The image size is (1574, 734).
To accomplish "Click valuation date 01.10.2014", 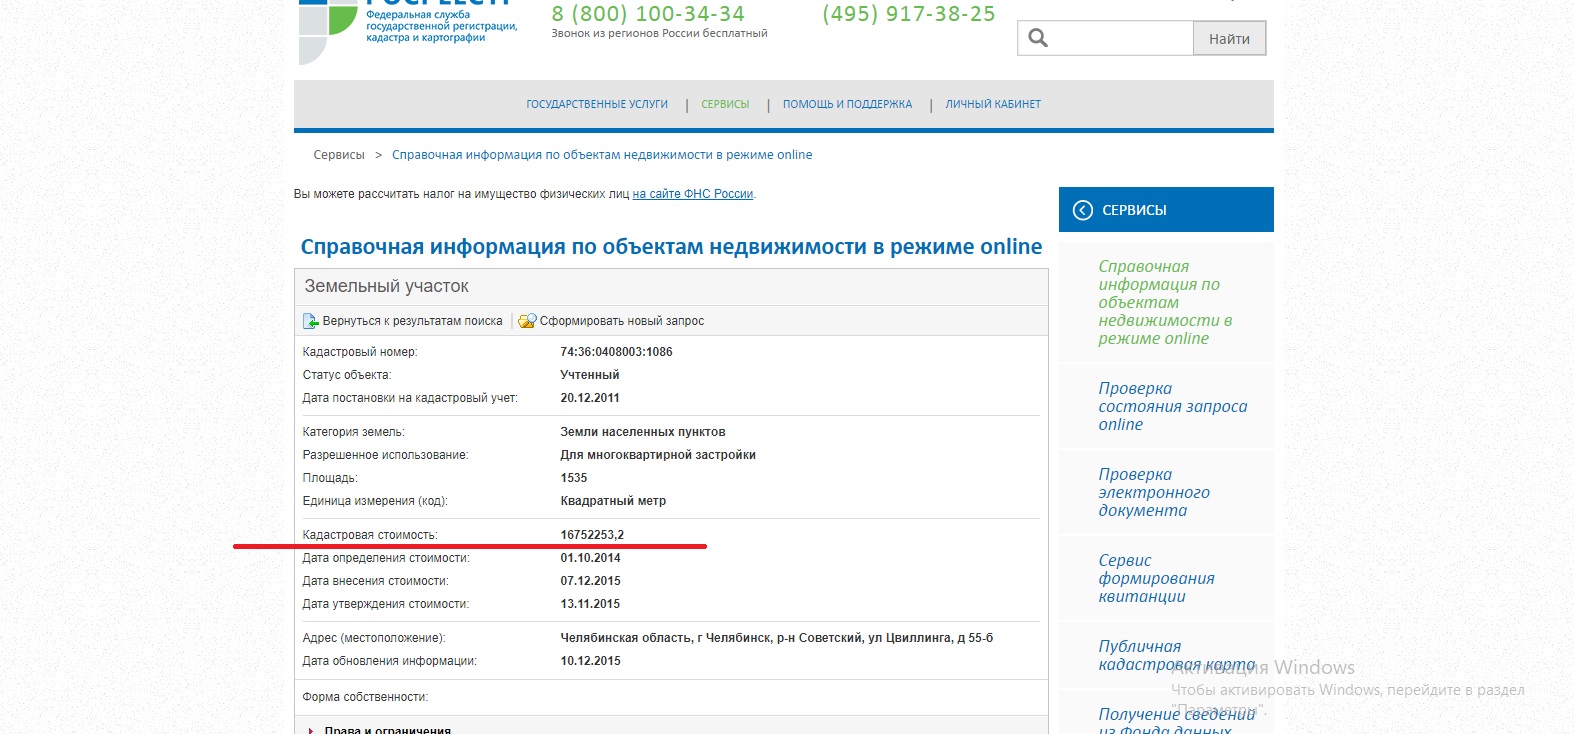I will pos(590,558).
